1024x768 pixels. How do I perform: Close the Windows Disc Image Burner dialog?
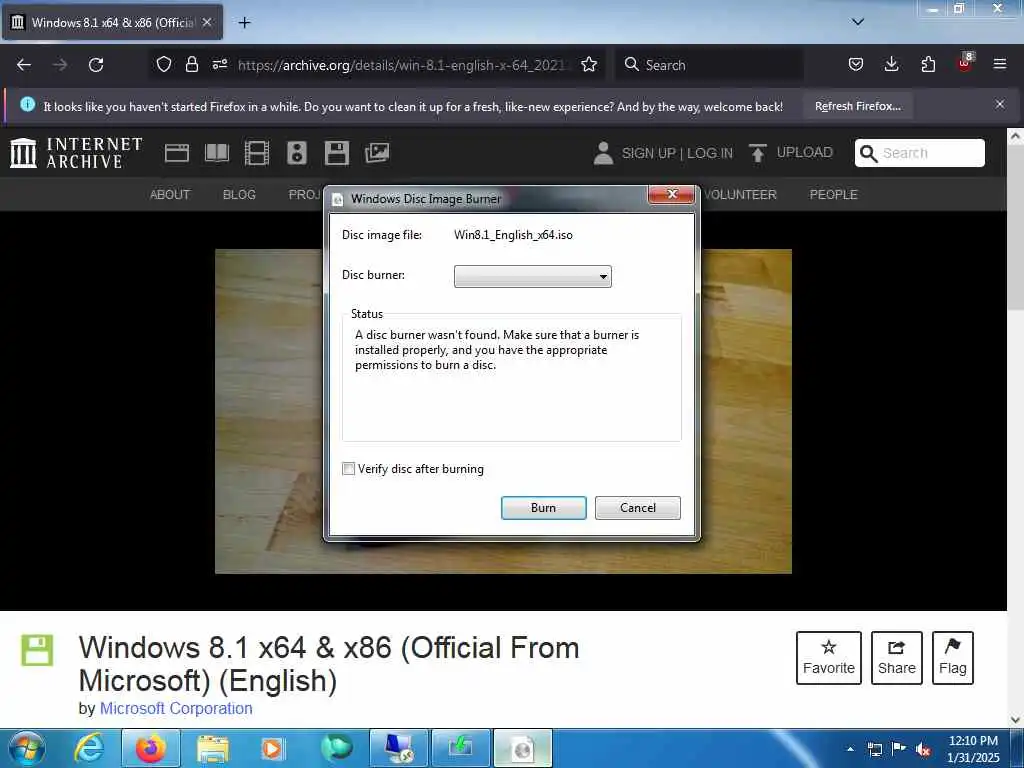671,195
